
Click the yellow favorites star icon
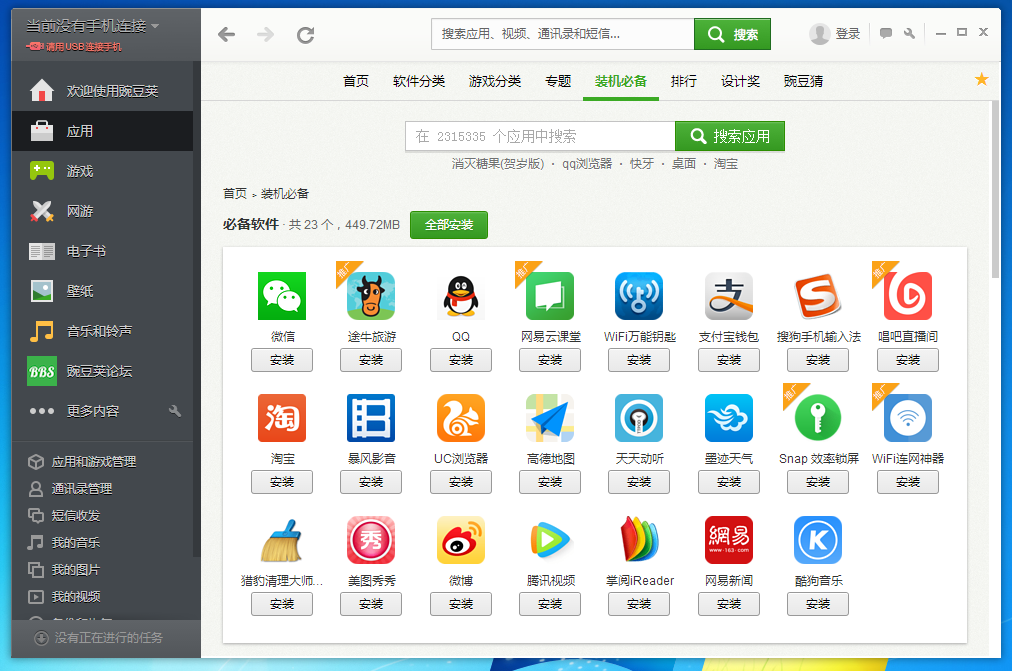[981, 78]
